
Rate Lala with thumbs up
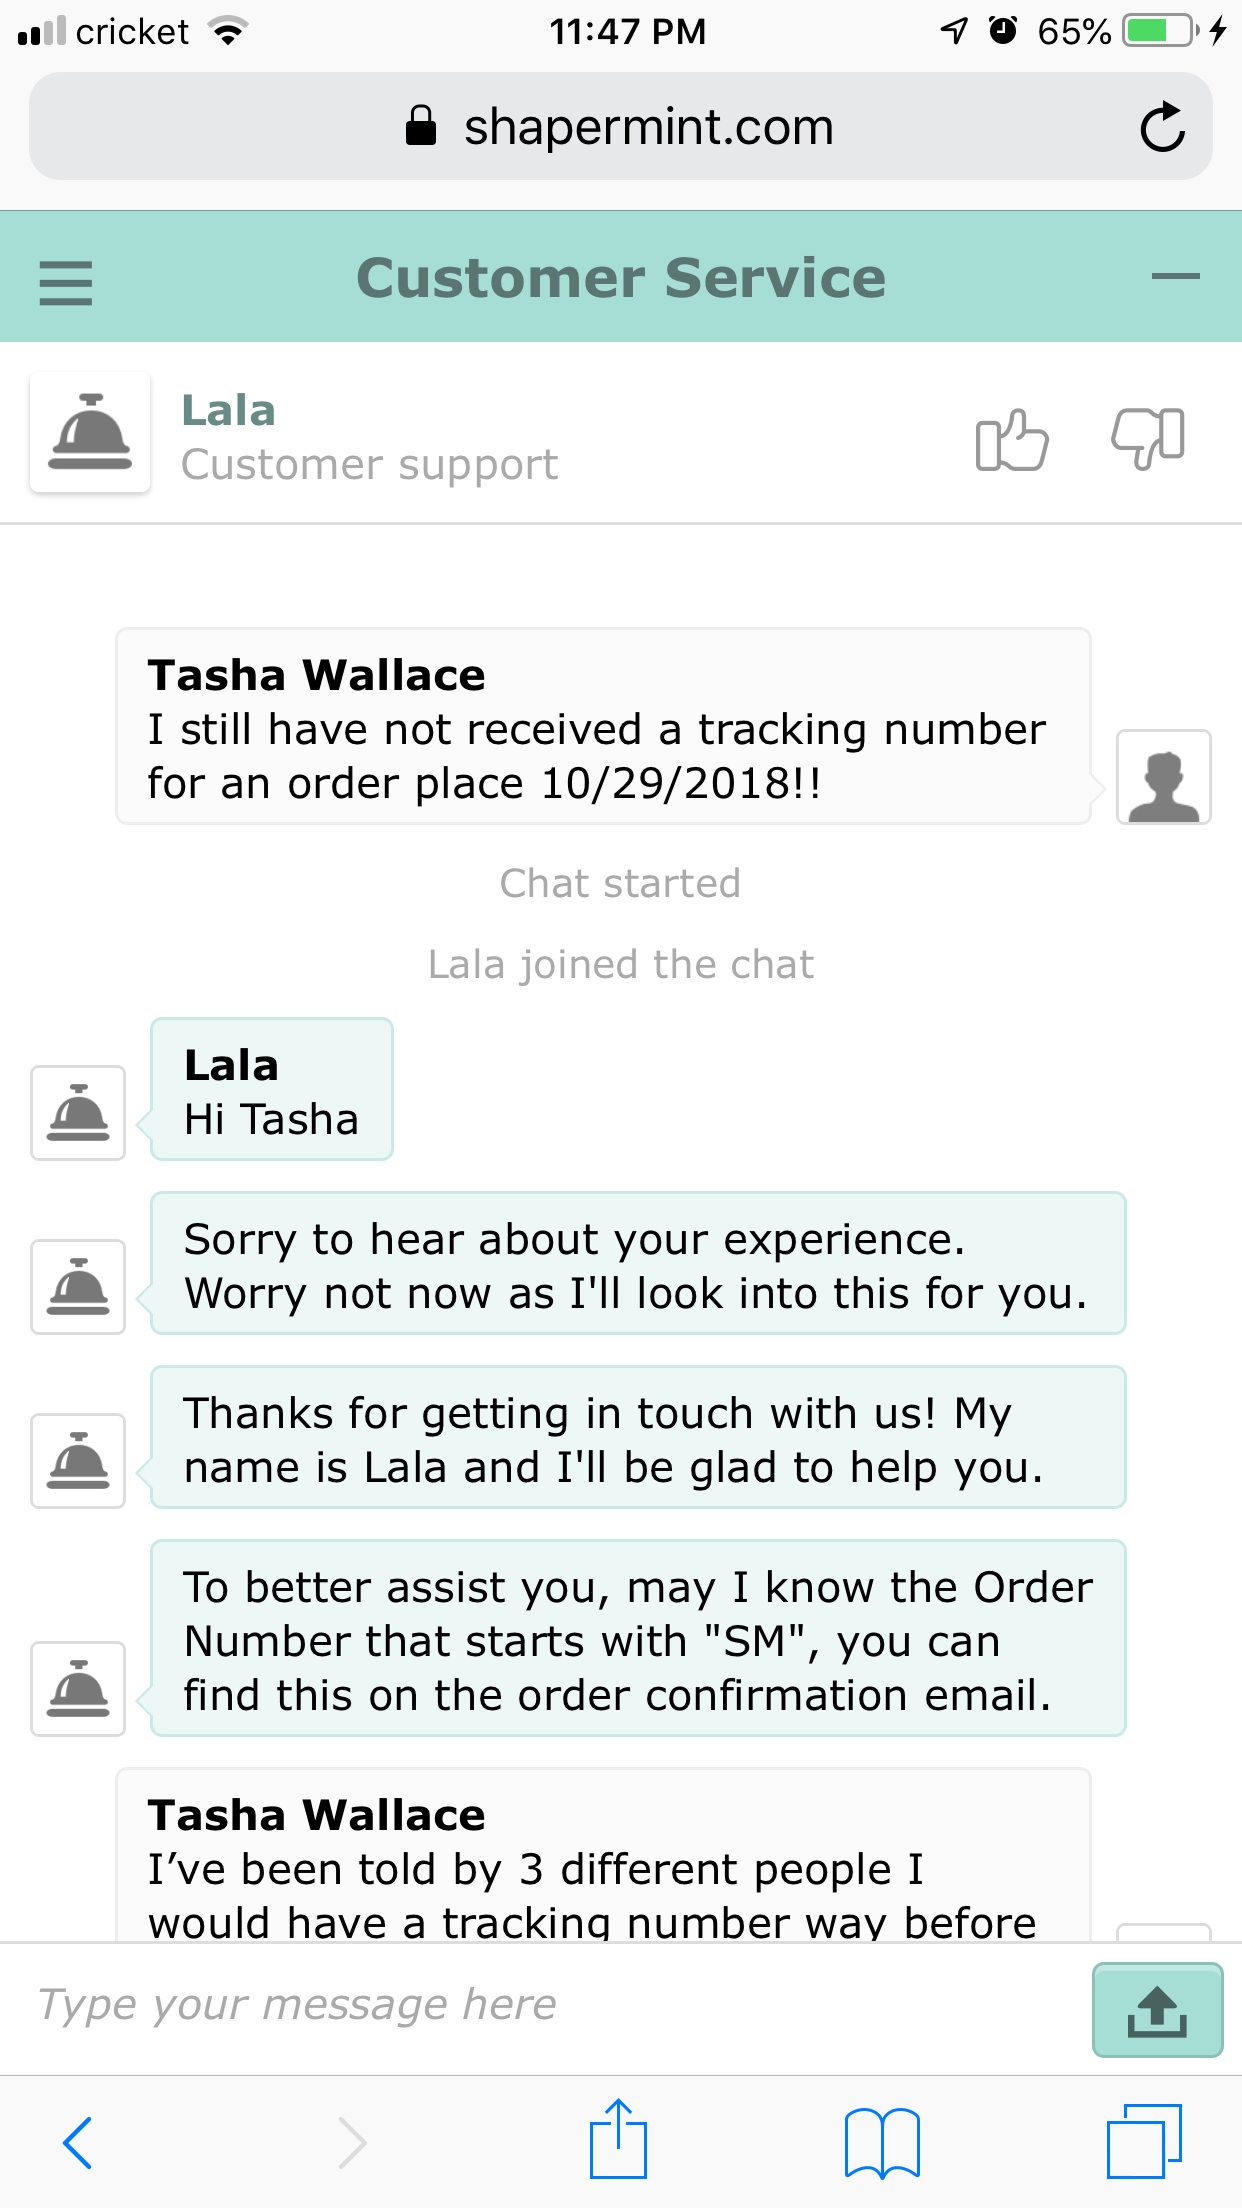1011,440
